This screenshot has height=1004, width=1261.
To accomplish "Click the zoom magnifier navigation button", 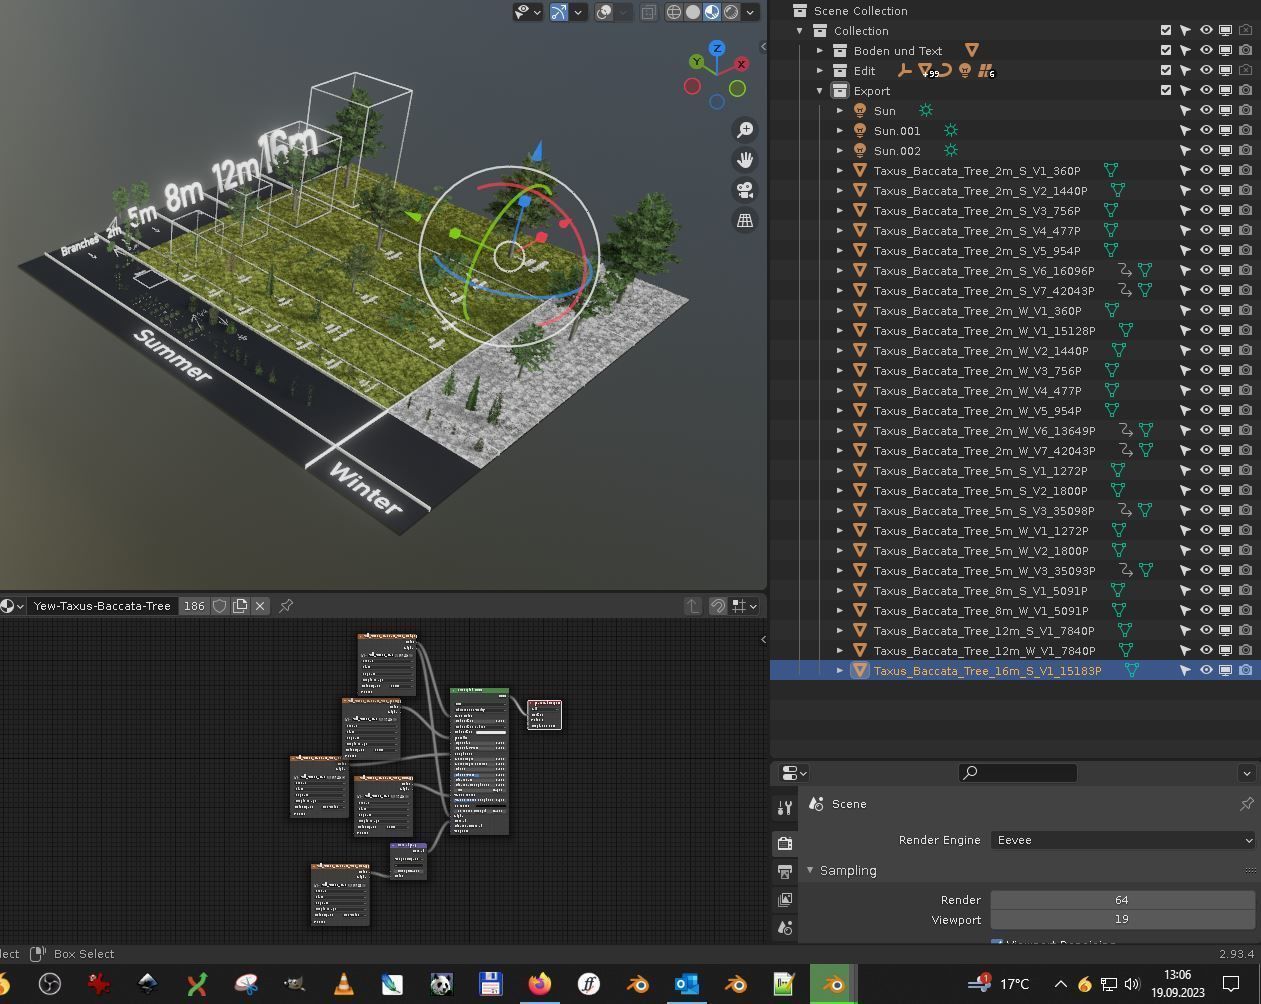I will coord(745,130).
